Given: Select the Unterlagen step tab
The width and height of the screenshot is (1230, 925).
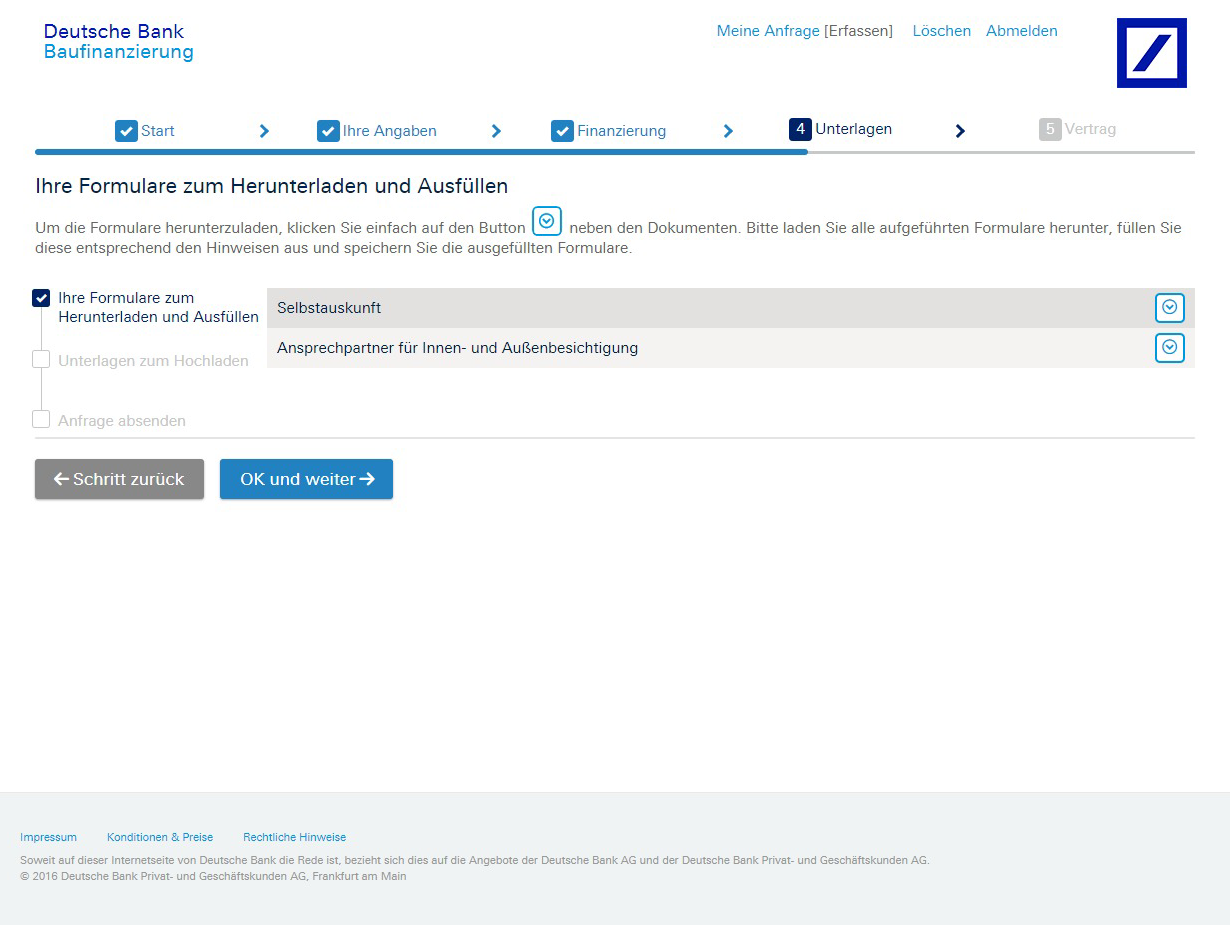Looking at the screenshot, I should tap(841, 129).
